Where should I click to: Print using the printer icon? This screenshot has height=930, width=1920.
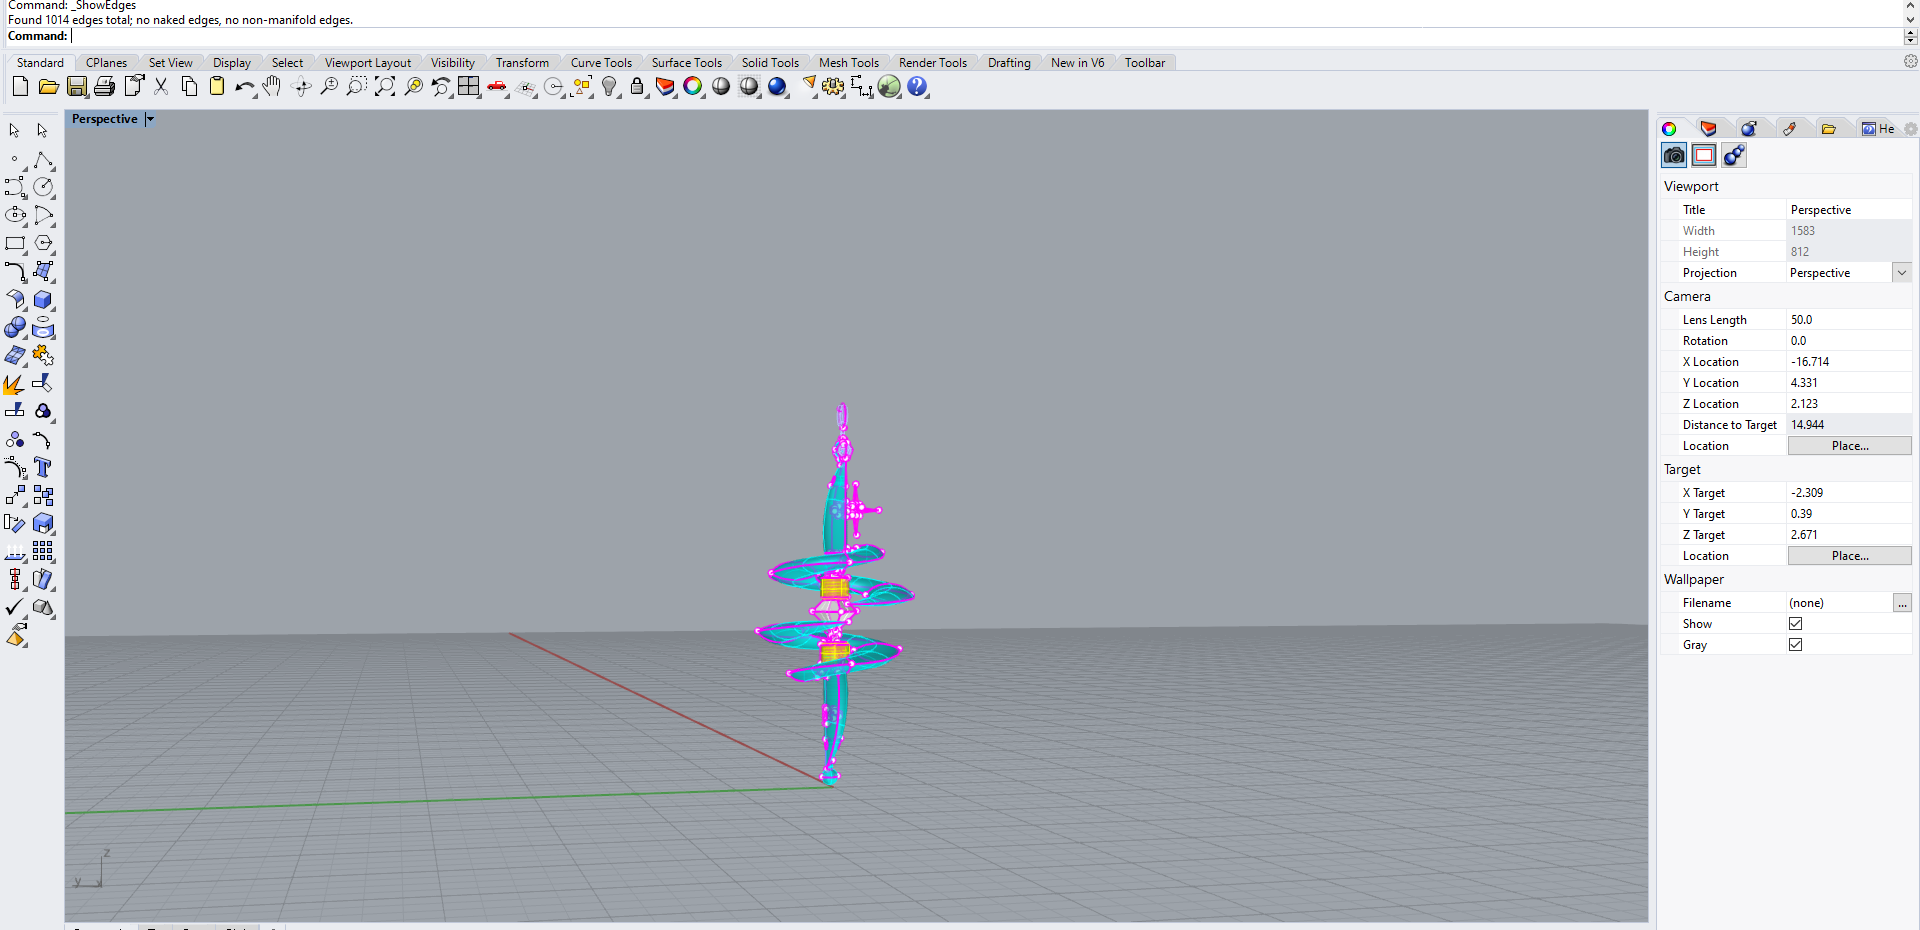click(x=104, y=87)
